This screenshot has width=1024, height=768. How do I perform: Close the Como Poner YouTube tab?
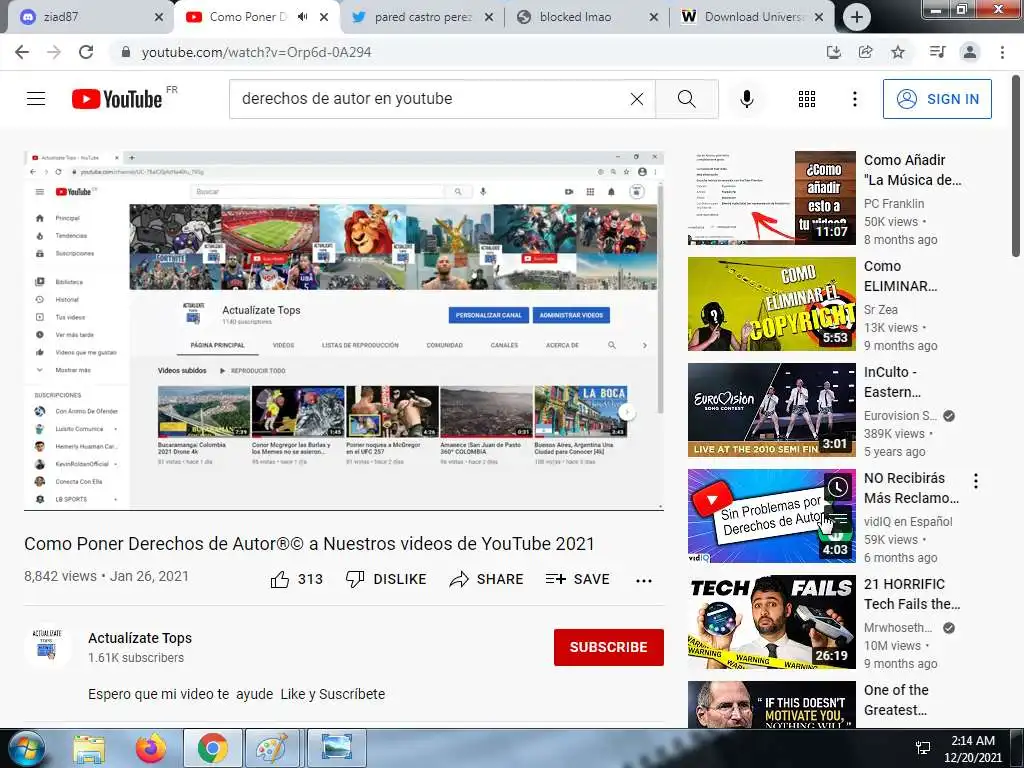click(x=324, y=18)
